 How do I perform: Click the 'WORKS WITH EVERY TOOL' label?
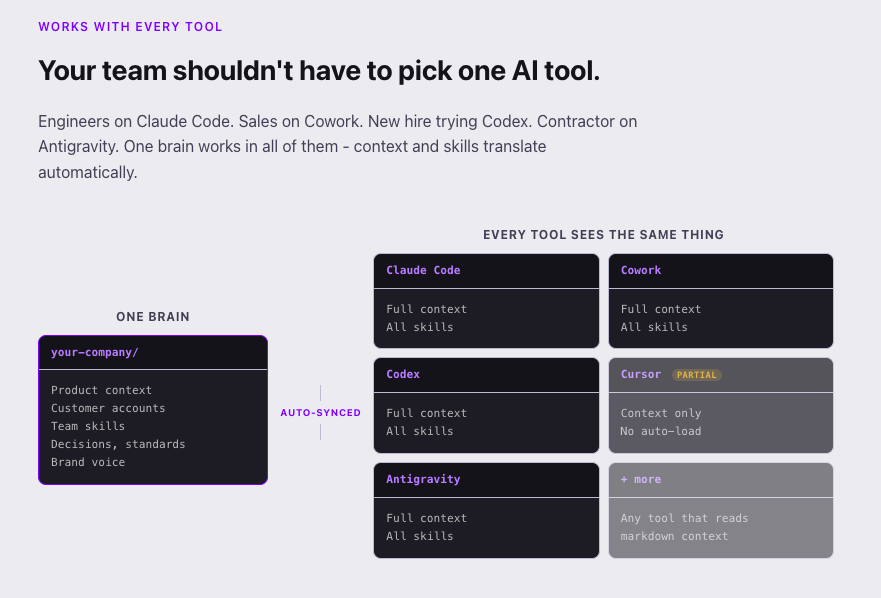point(130,26)
